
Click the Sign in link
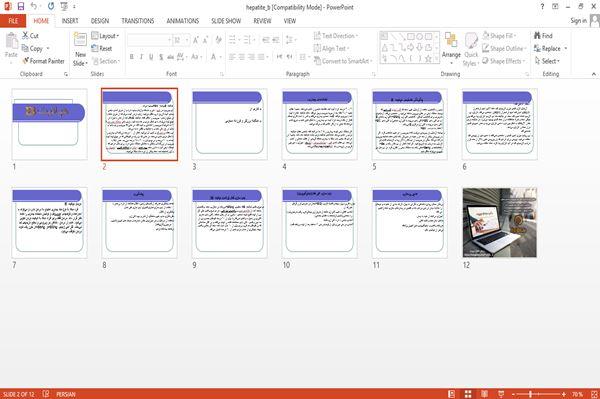[578, 21]
